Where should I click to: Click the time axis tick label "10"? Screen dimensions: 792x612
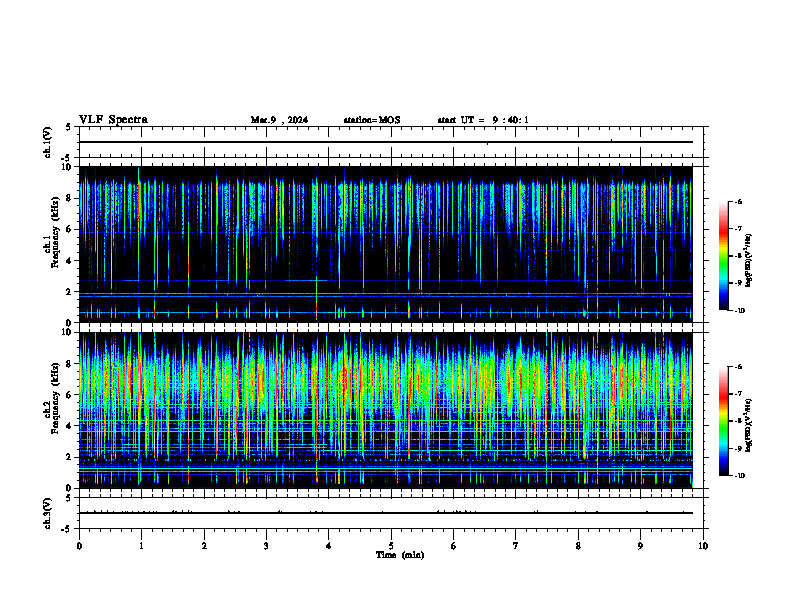click(x=703, y=546)
